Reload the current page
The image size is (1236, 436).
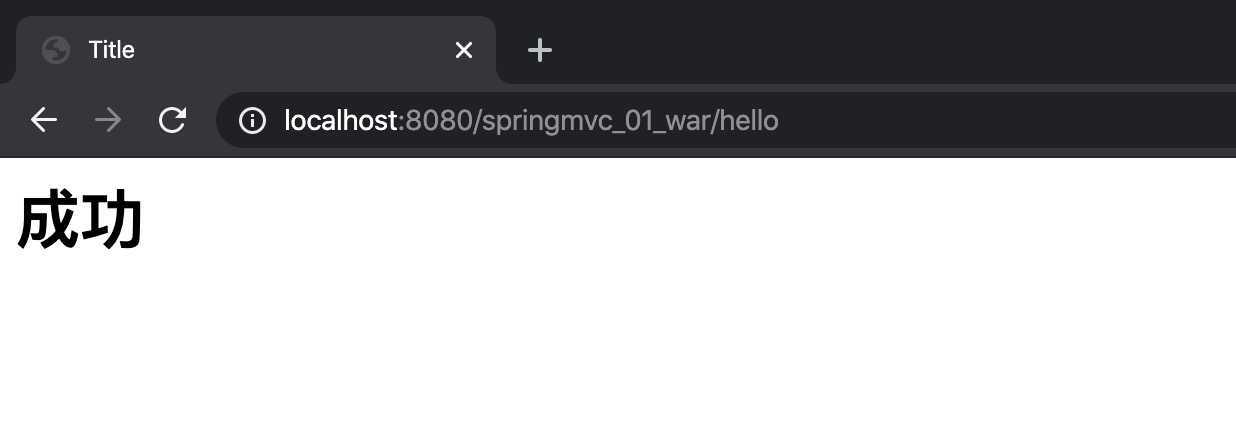[172, 121]
